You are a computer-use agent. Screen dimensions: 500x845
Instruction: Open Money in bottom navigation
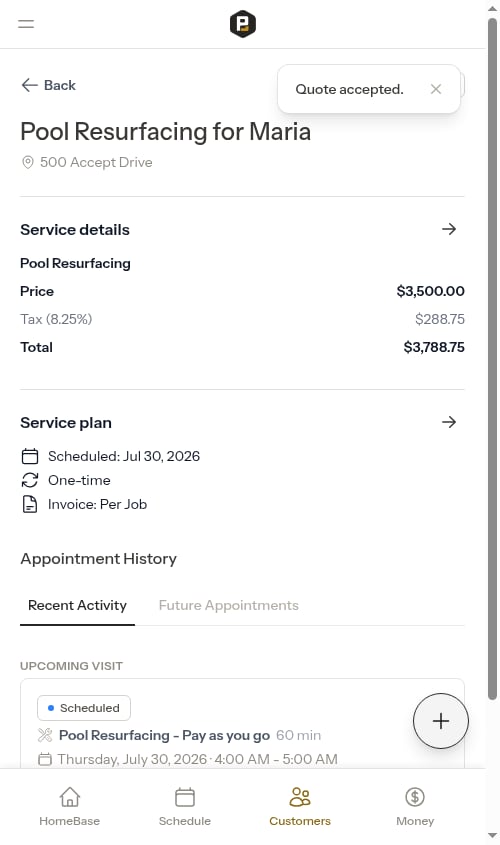click(415, 806)
